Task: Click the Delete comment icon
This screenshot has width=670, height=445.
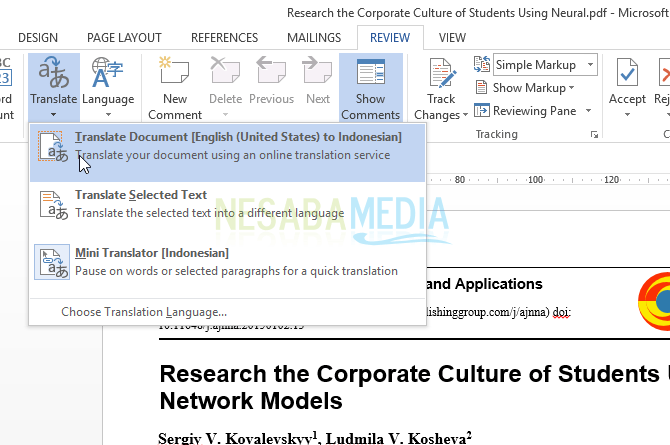Action: [225, 71]
